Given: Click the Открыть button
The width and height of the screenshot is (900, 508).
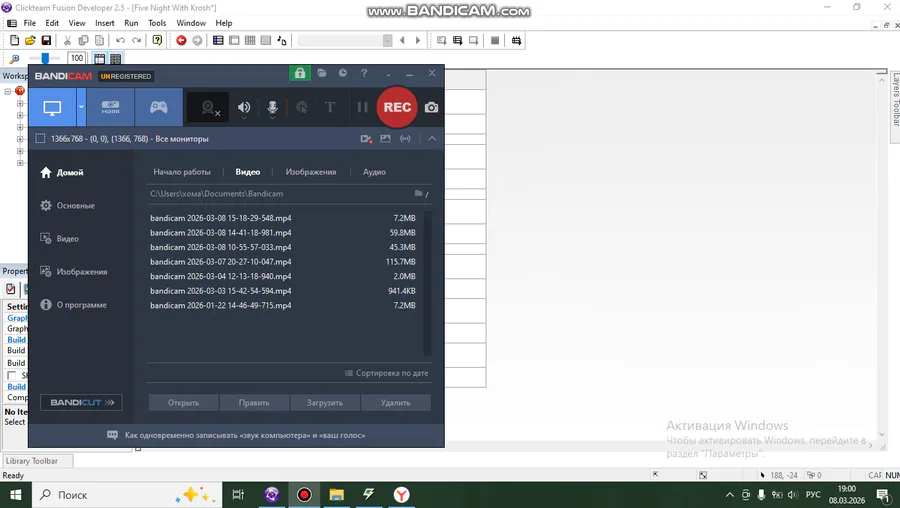Looking at the screenshot, I should click(183, 403).
